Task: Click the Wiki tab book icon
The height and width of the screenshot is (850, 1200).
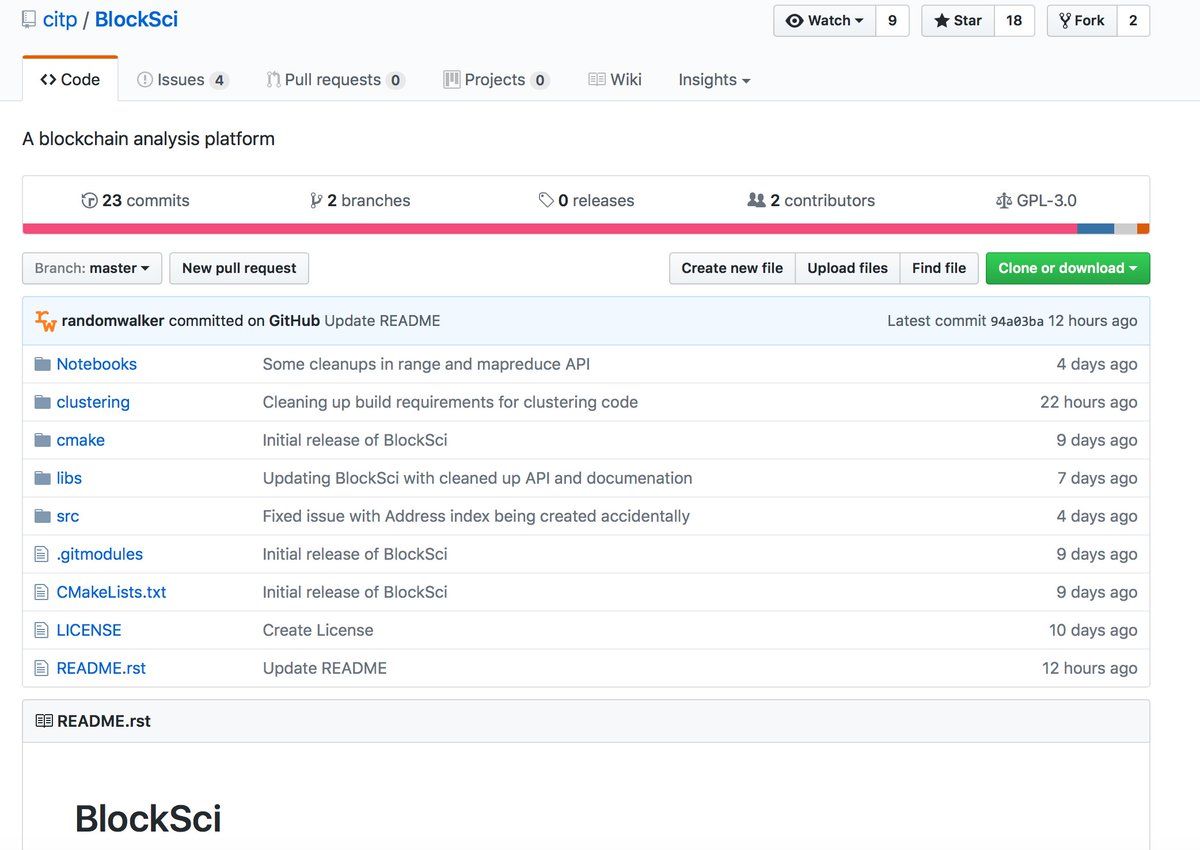Action: [x=597, y=79]
